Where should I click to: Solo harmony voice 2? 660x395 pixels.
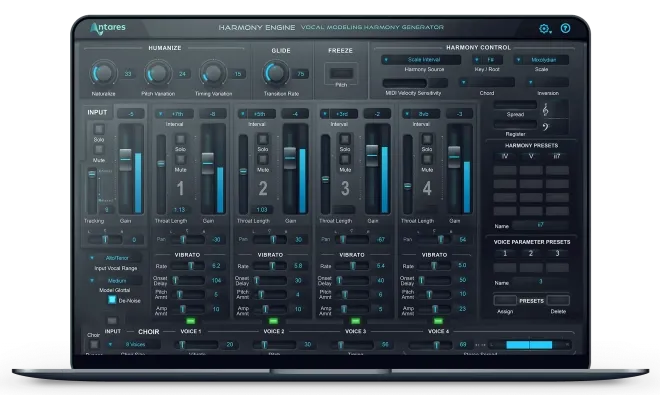263,139
